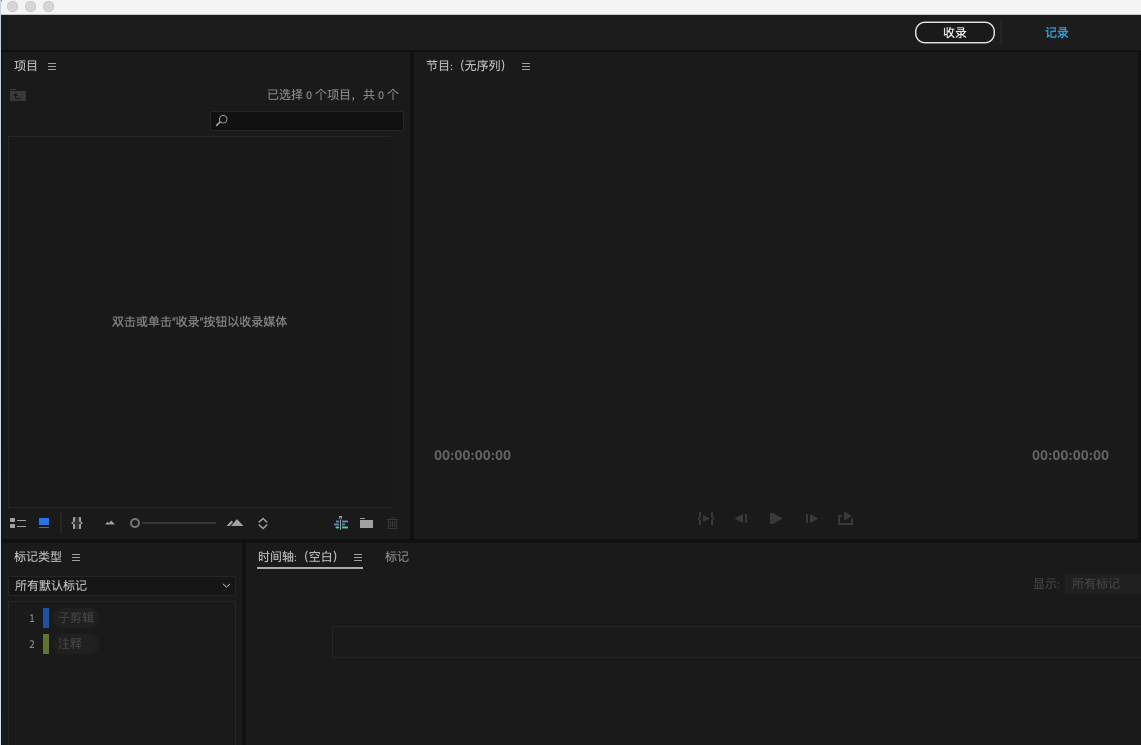Click the small mountain zoom-out icon
The height and width of the screenshot is (745, 1141).
[x=110, y=523]
